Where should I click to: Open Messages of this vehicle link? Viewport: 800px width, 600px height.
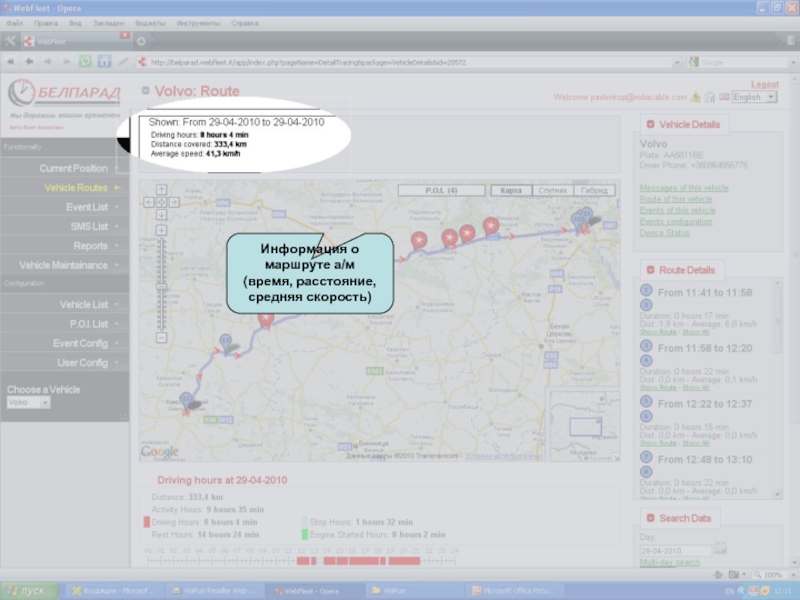pos(684,188)
